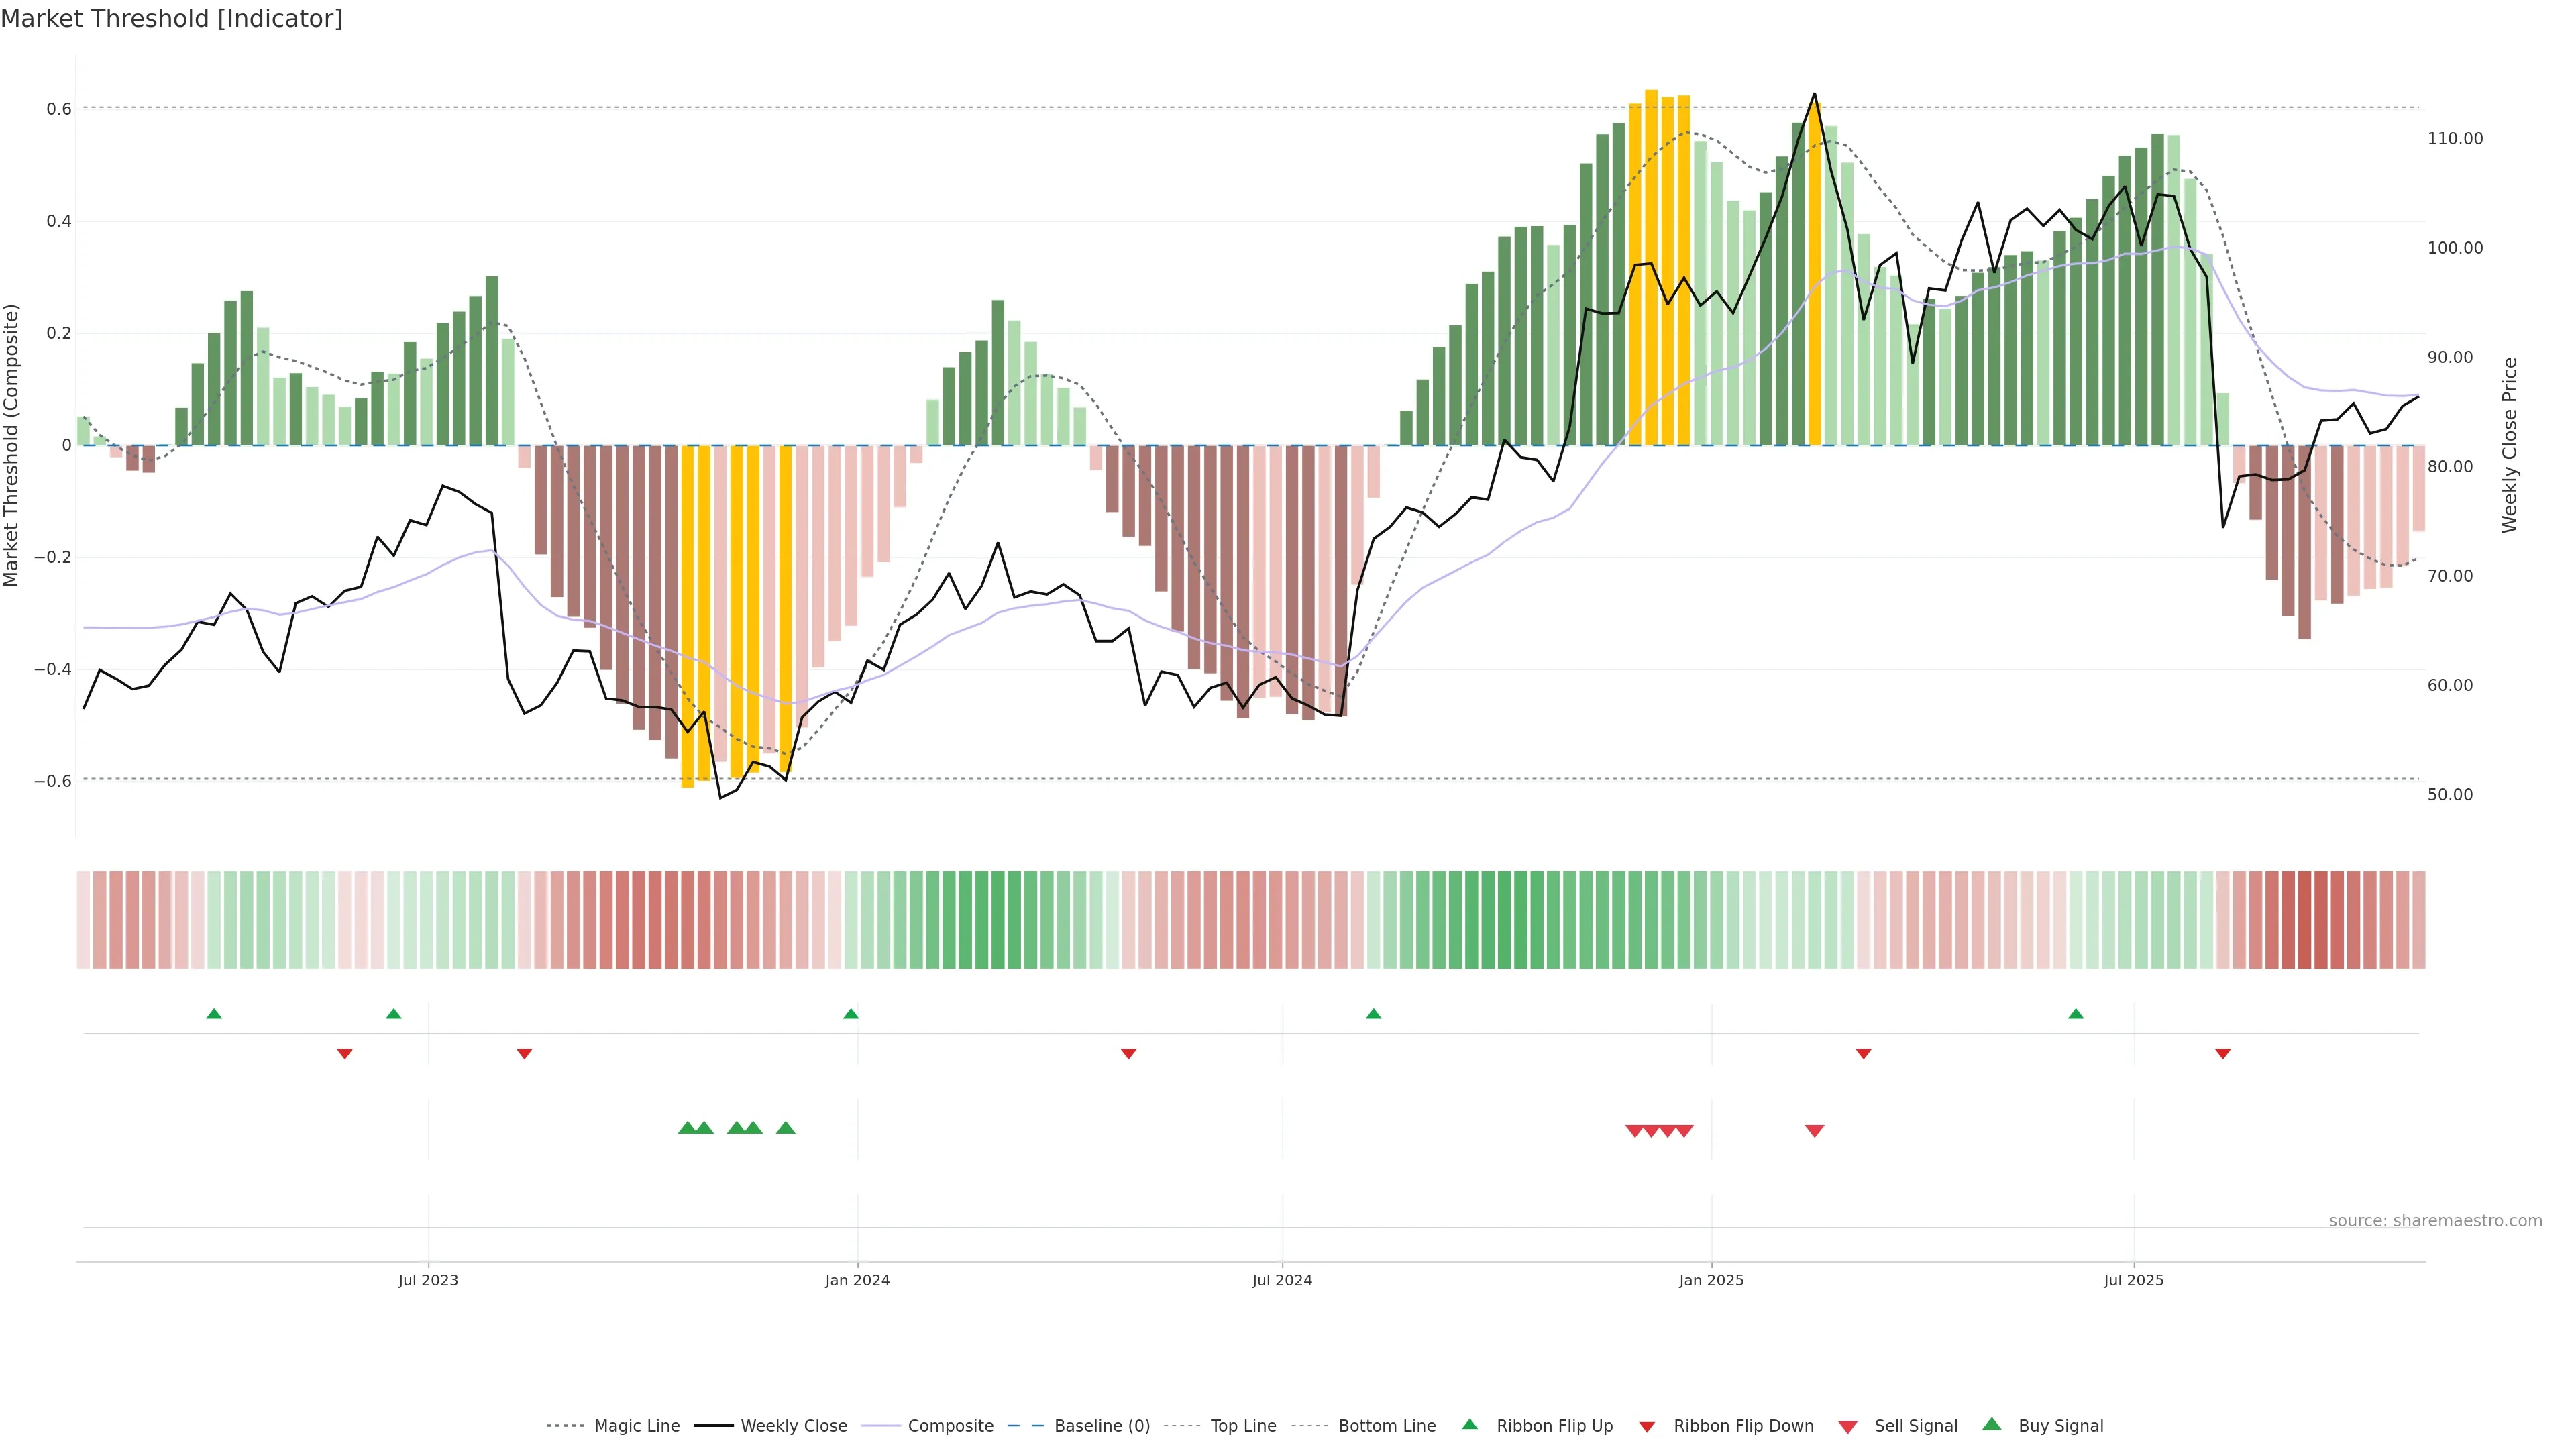Click the Sell Signal legend marker icon
Image resolution: width=2576 pixels, height=1449 pixels.
tap(1848, 1427)
